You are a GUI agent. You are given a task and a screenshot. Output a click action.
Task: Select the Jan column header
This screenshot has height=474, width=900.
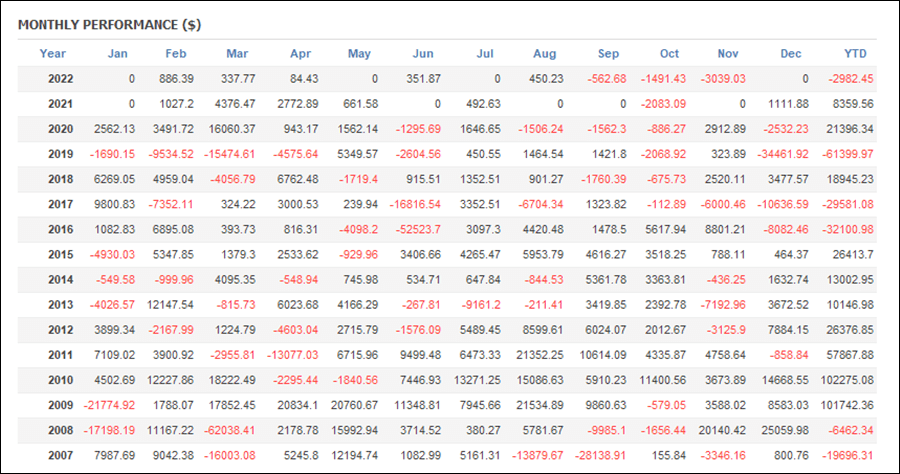(x=117, y=53)
